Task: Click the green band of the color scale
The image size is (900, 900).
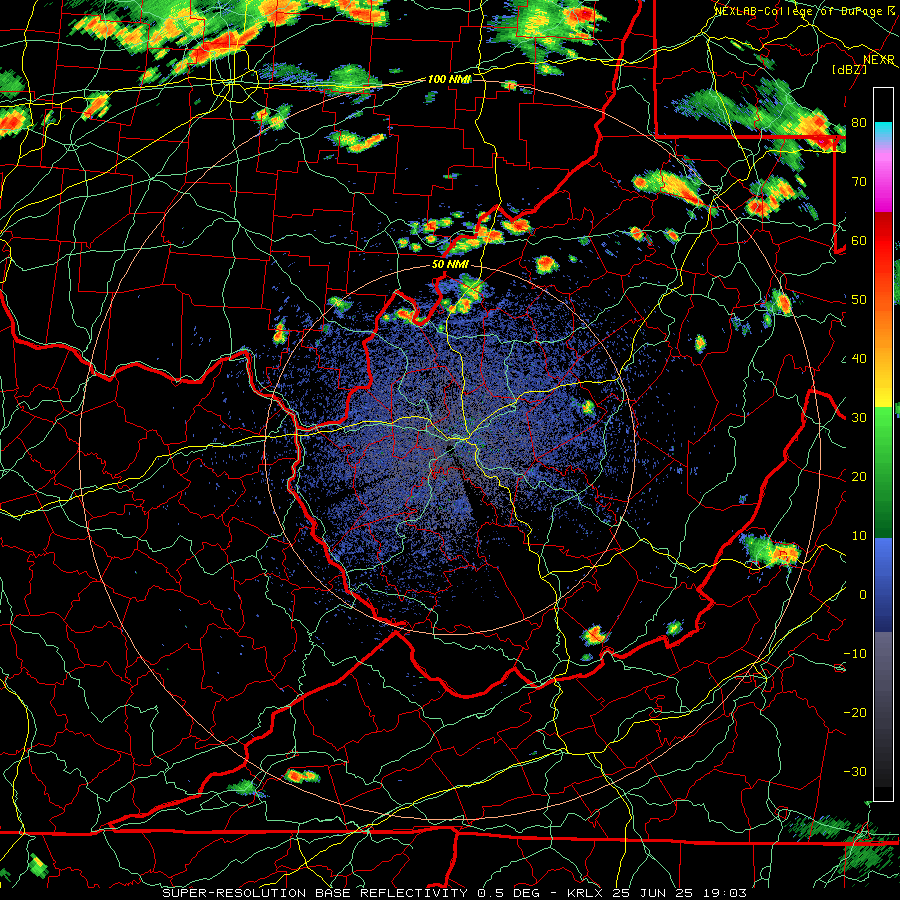Action: 883,472
